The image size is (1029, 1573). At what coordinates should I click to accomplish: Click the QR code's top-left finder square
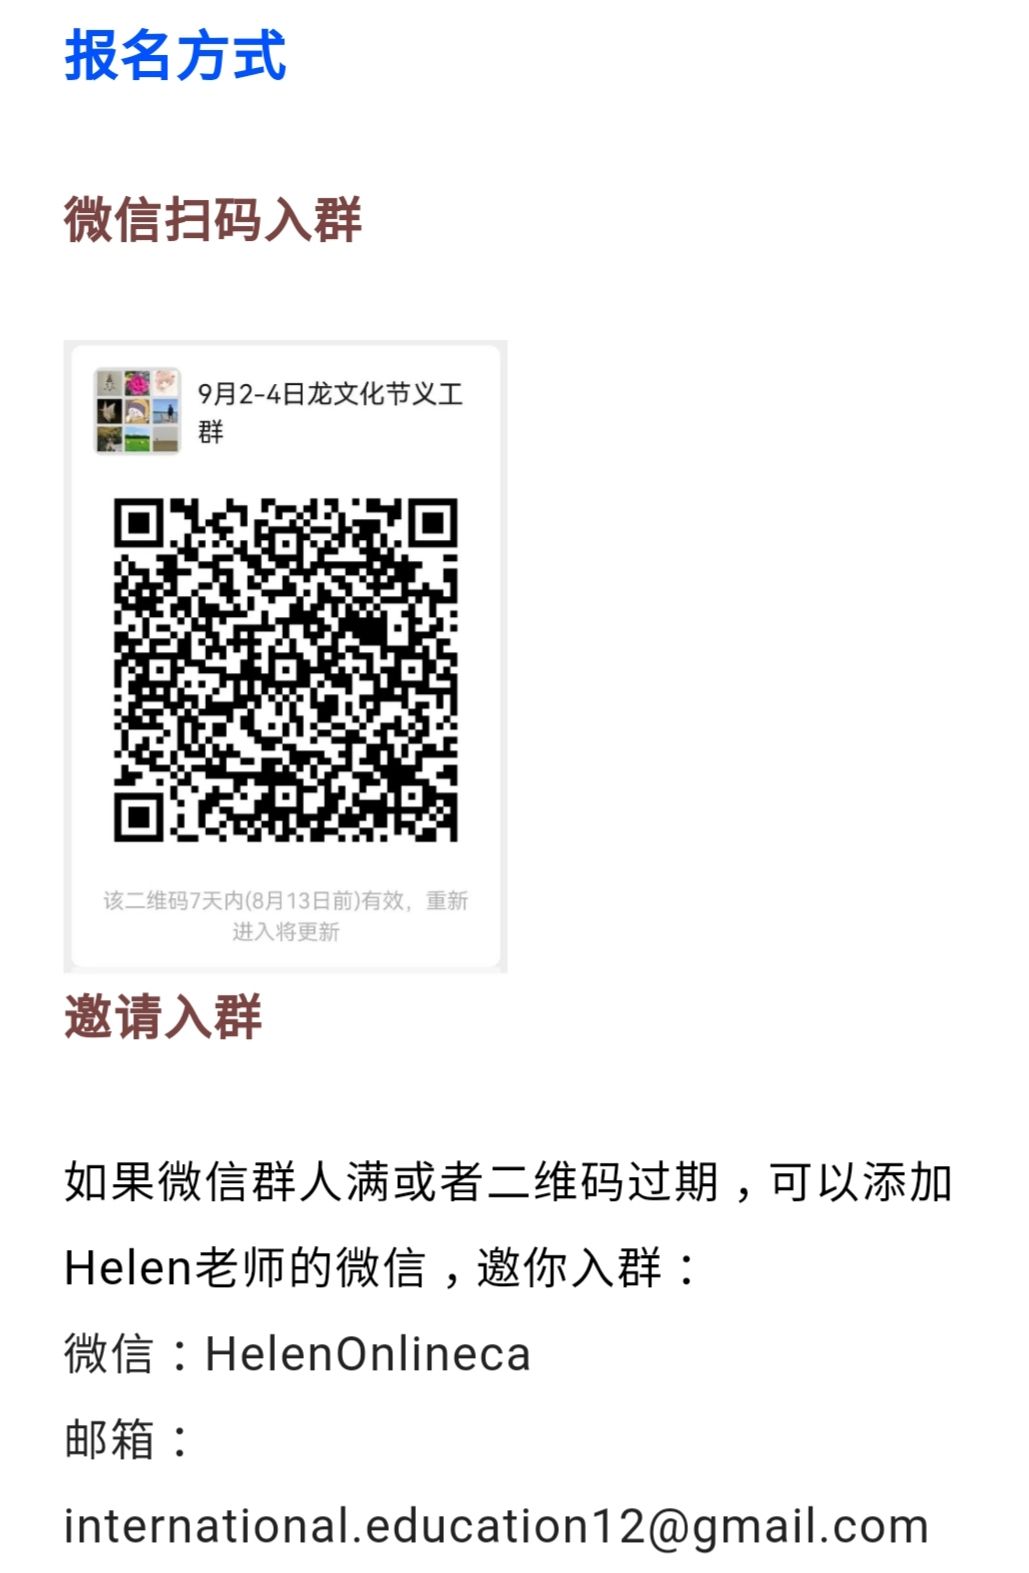click(x=138, y=522)
